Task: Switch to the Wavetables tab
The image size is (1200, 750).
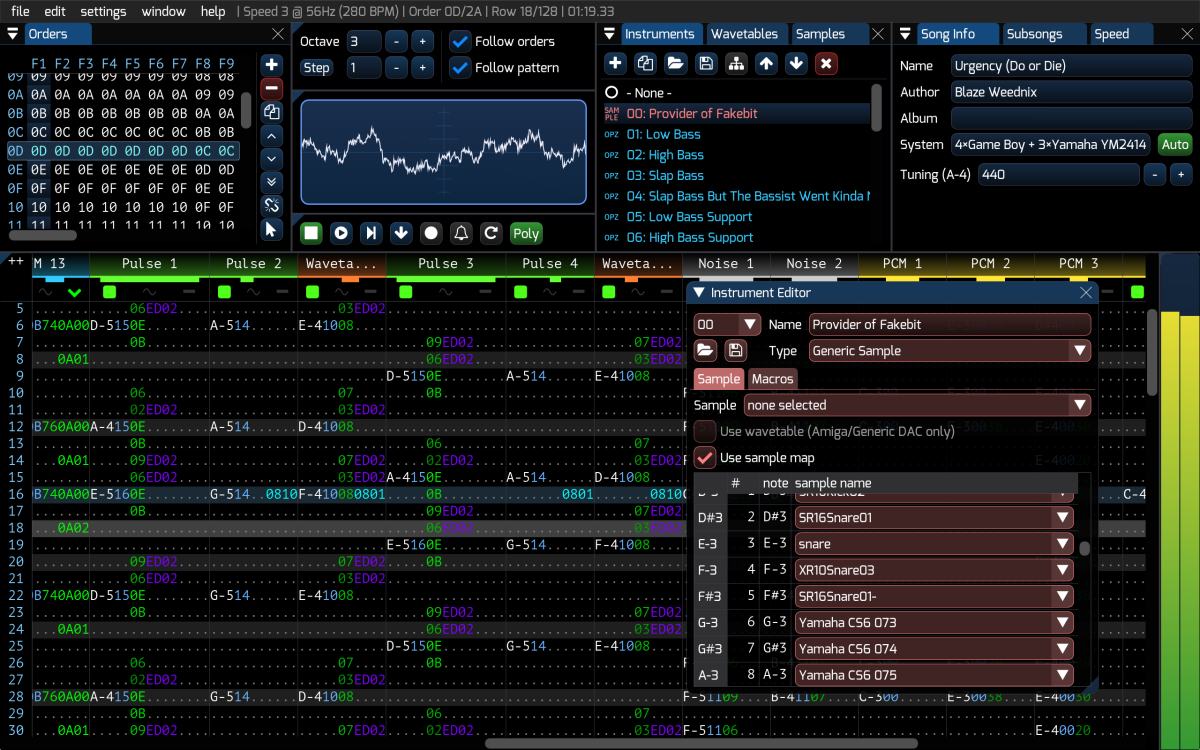Action: 744,34
